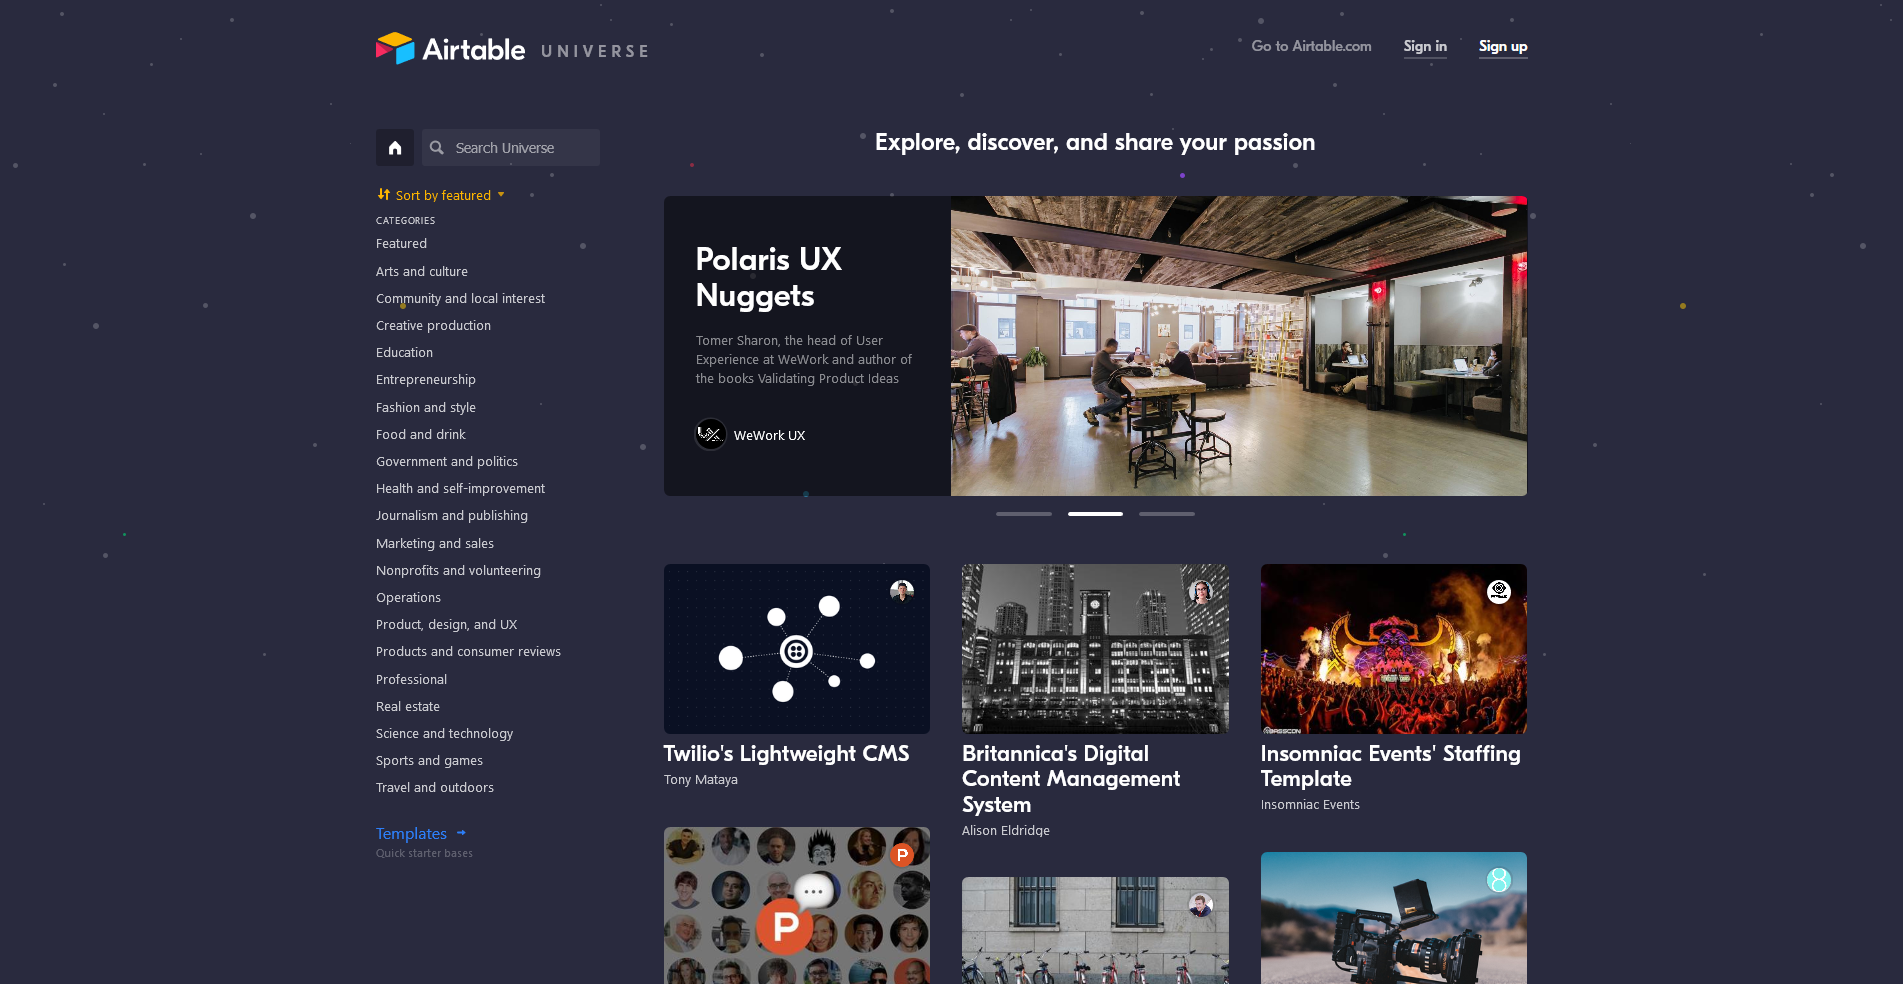Screen dimensions: 1903x984
Task: Click Go to Airtable.com link
Action: pos(1311,46)
